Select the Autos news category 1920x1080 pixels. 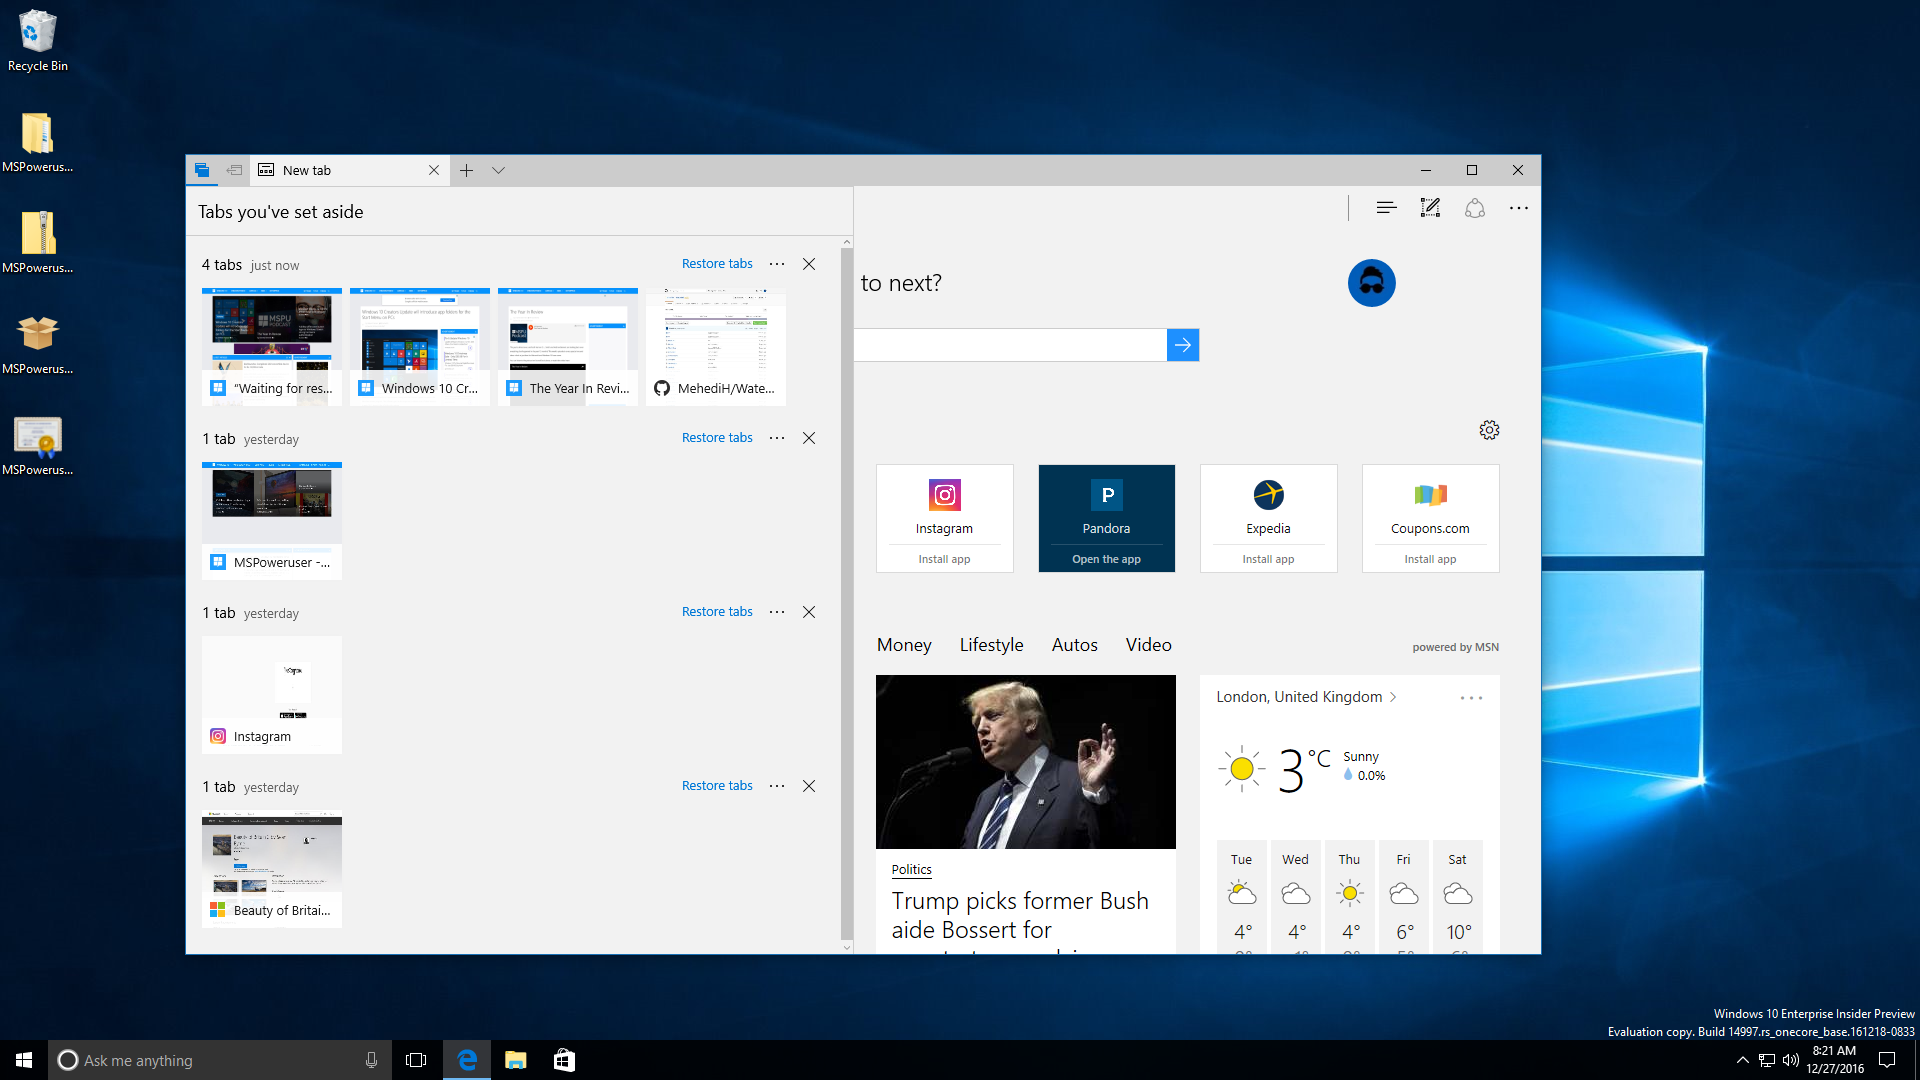(x=1074, y=645)
